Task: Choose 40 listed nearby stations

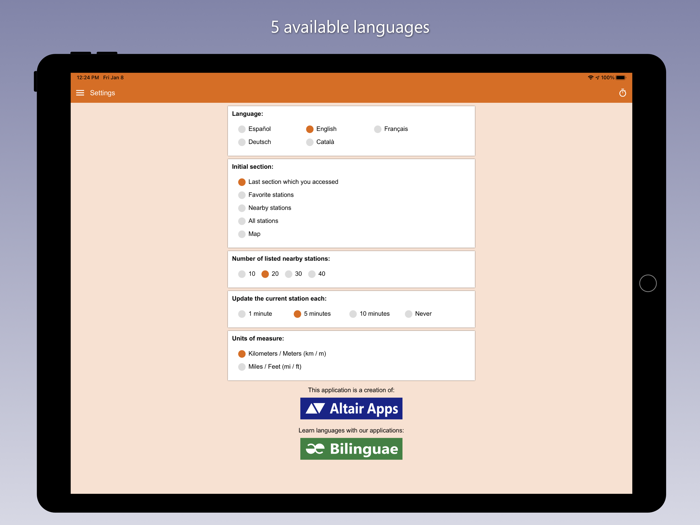Action: (x=317, y=274)
